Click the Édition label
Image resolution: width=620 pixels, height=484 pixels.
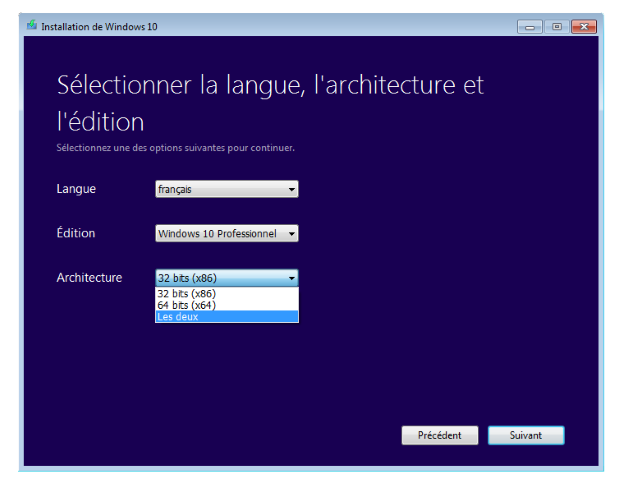[x=76, y=233]
